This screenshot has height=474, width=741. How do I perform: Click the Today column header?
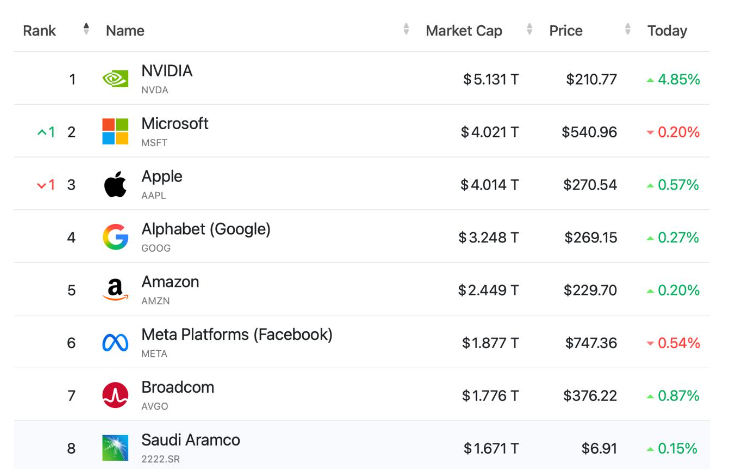pyautogui.click(x=667, y=31)
